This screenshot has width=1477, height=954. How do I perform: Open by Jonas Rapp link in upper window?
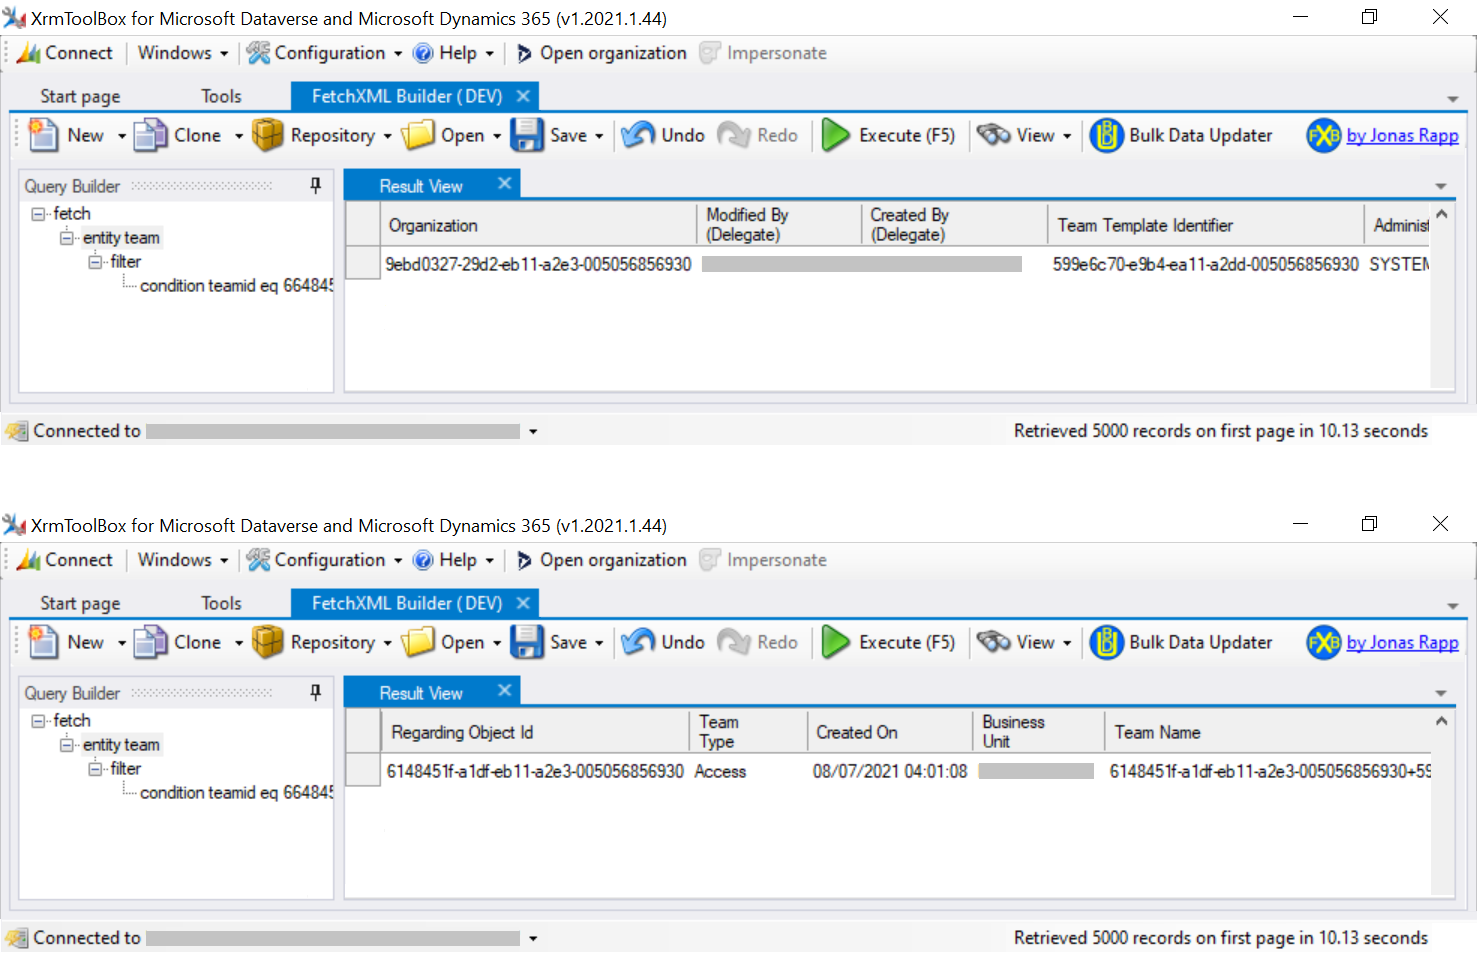tap(1402, 135)
